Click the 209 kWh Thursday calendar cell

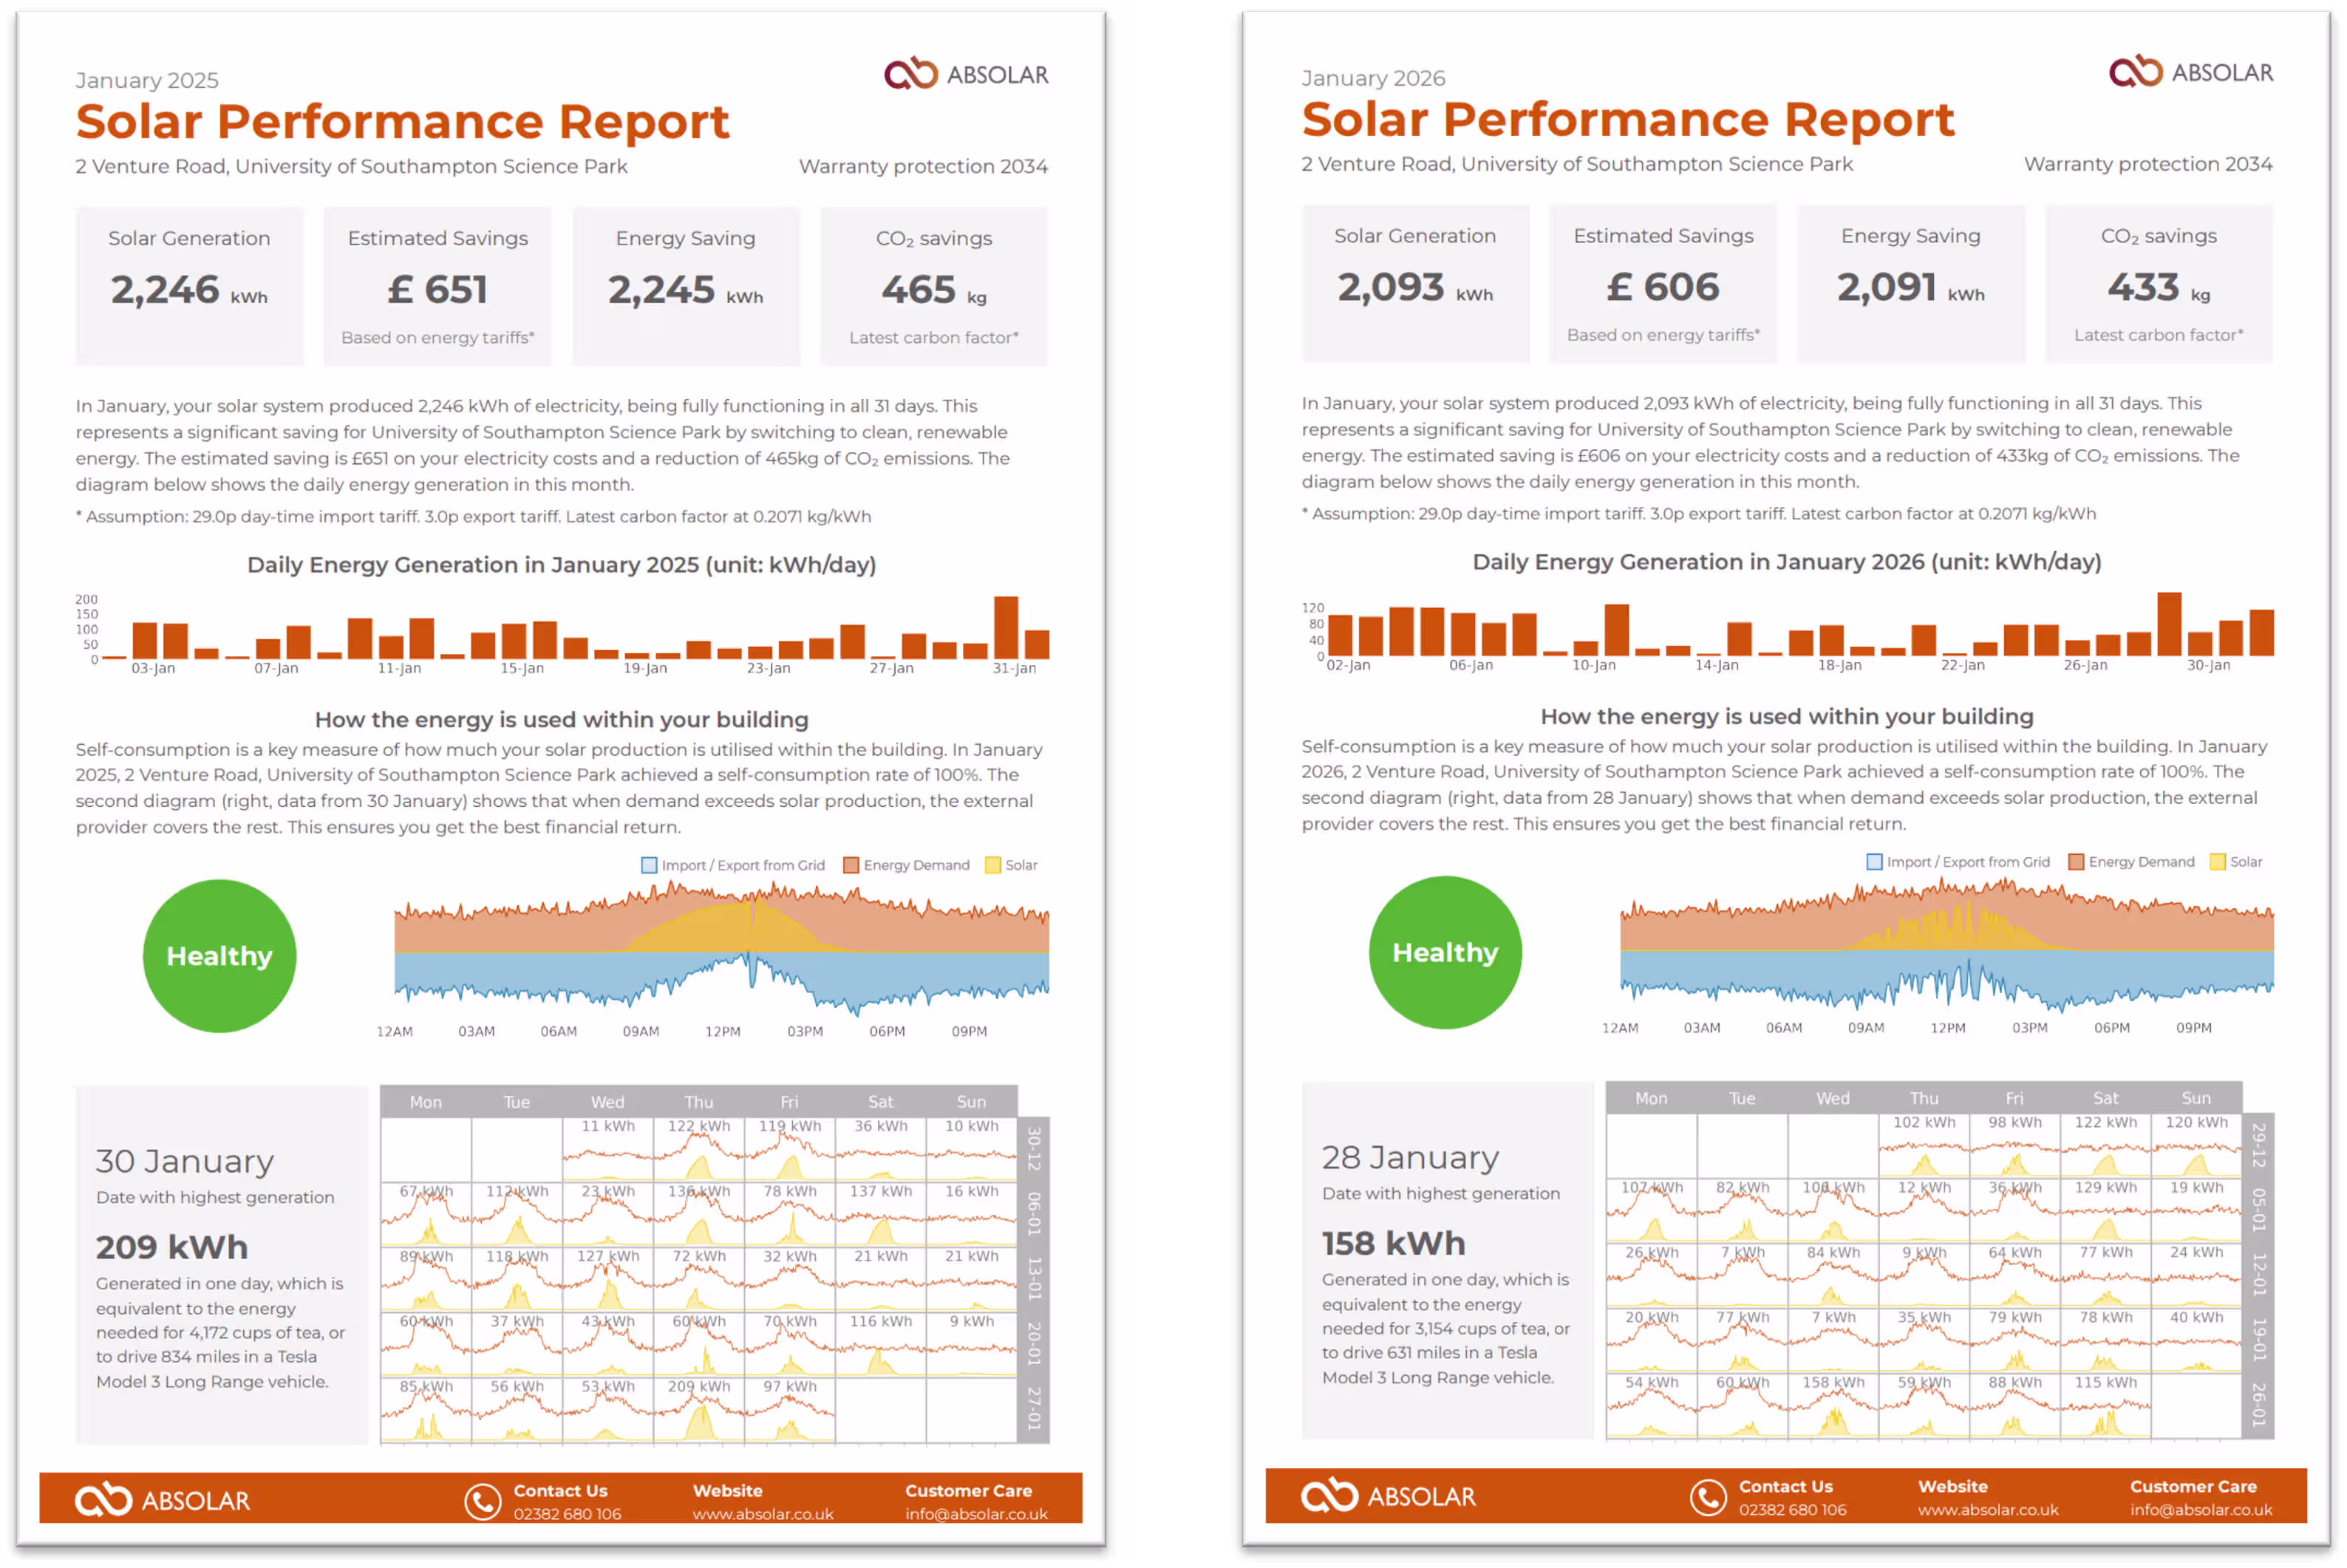tap(699, 1410)
